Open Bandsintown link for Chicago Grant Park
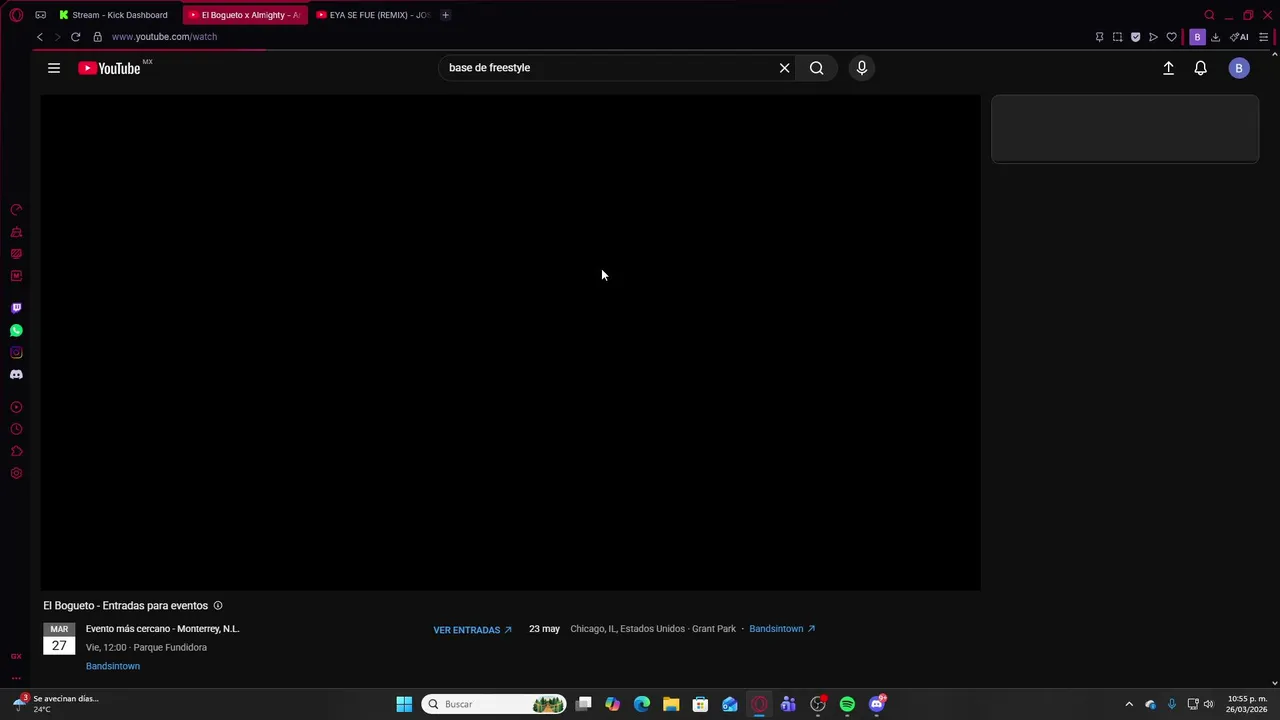 click(782, 629)
